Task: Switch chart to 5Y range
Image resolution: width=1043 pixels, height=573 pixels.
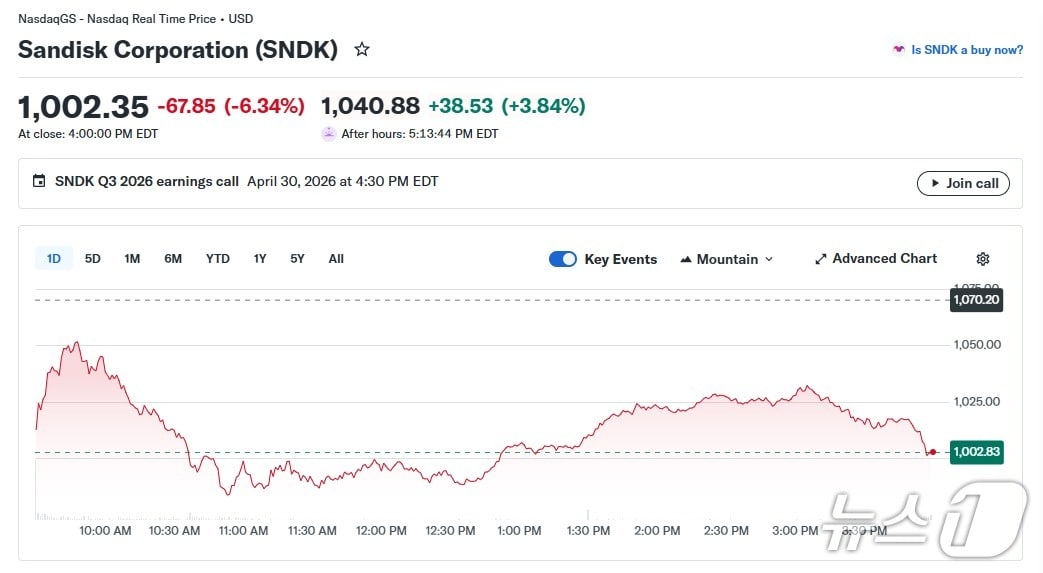Action: [x=297, y=259]
